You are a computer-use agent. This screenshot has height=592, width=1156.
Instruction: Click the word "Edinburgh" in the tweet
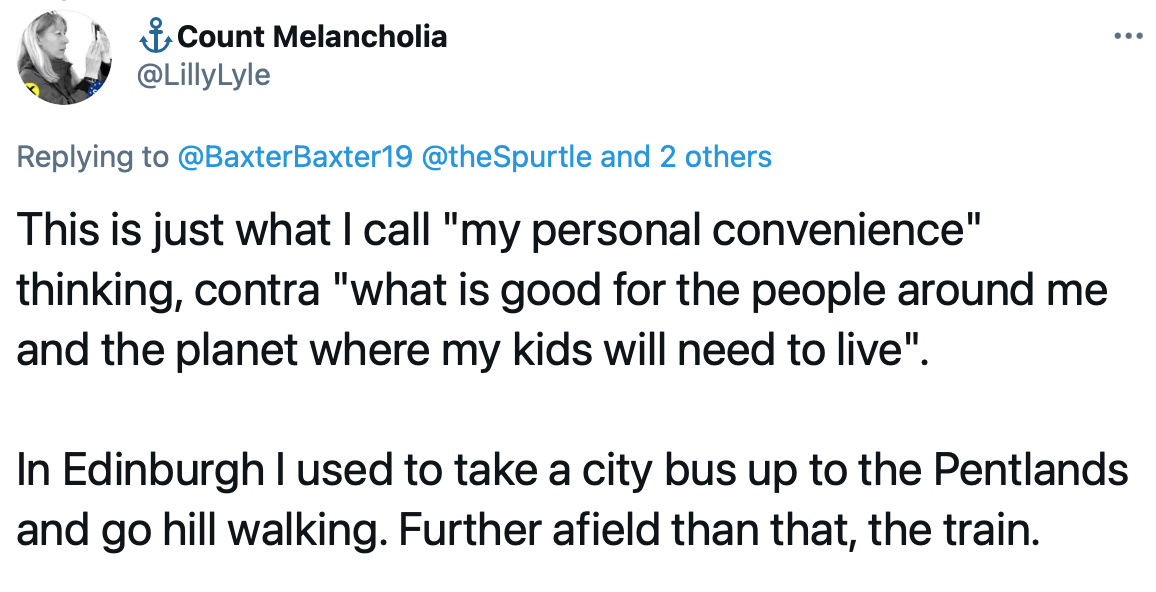pos(162,470)
